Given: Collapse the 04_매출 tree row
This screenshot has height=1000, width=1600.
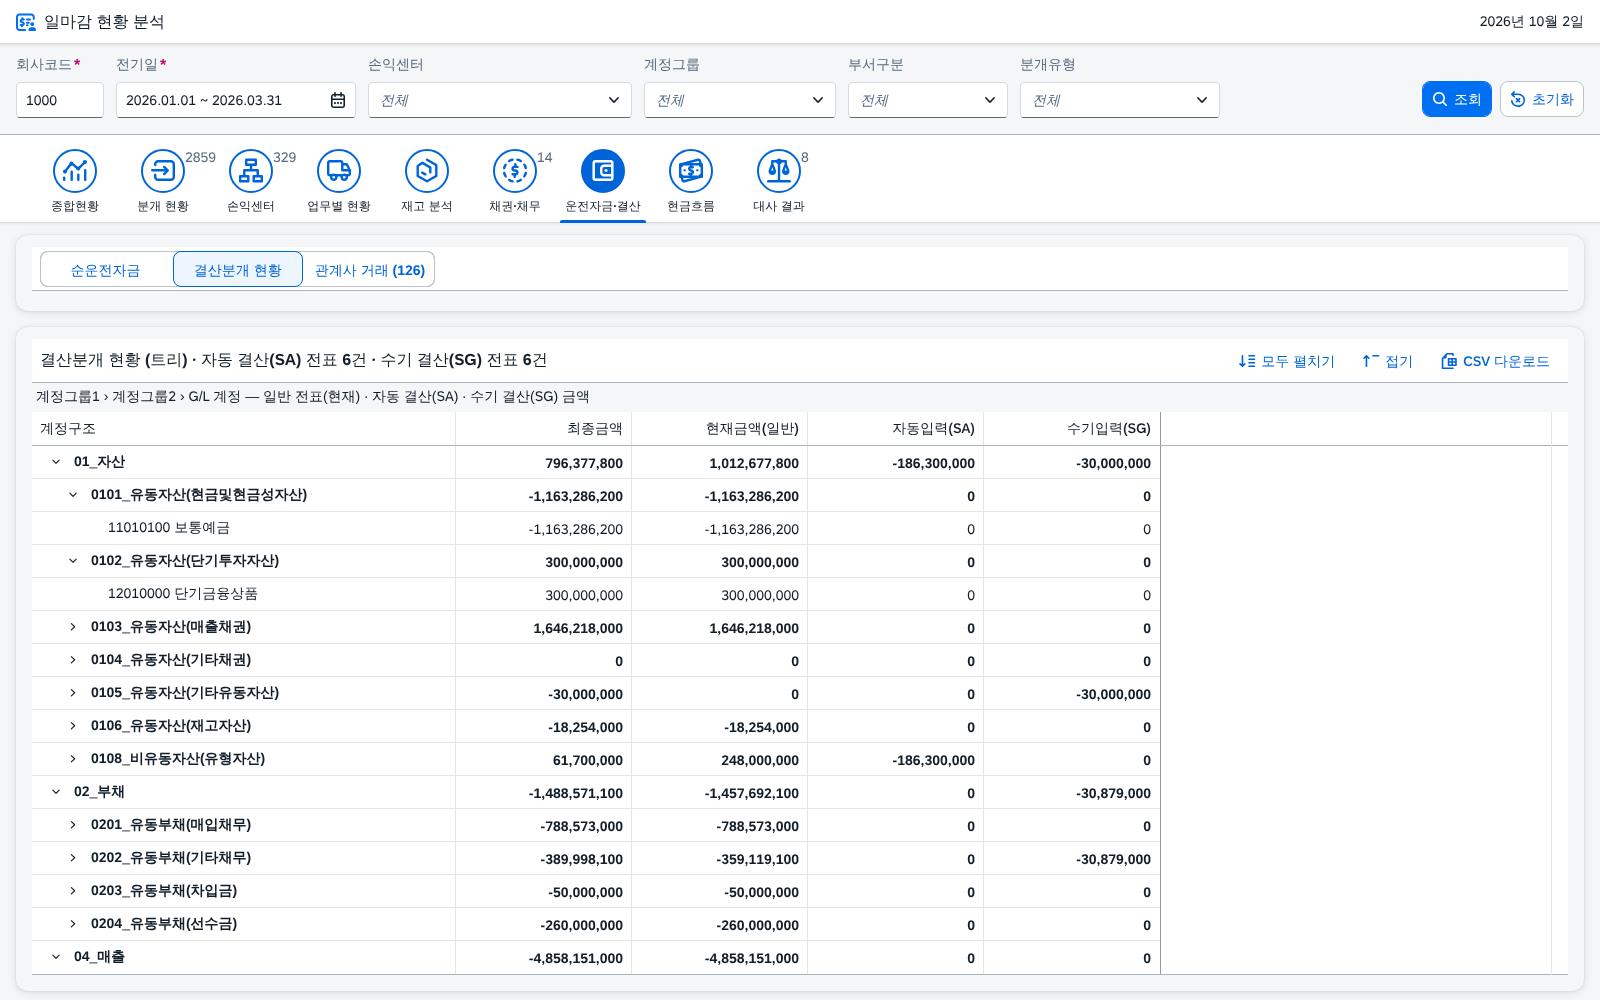Looking at the screenshot, I should [x=56, y=957].
